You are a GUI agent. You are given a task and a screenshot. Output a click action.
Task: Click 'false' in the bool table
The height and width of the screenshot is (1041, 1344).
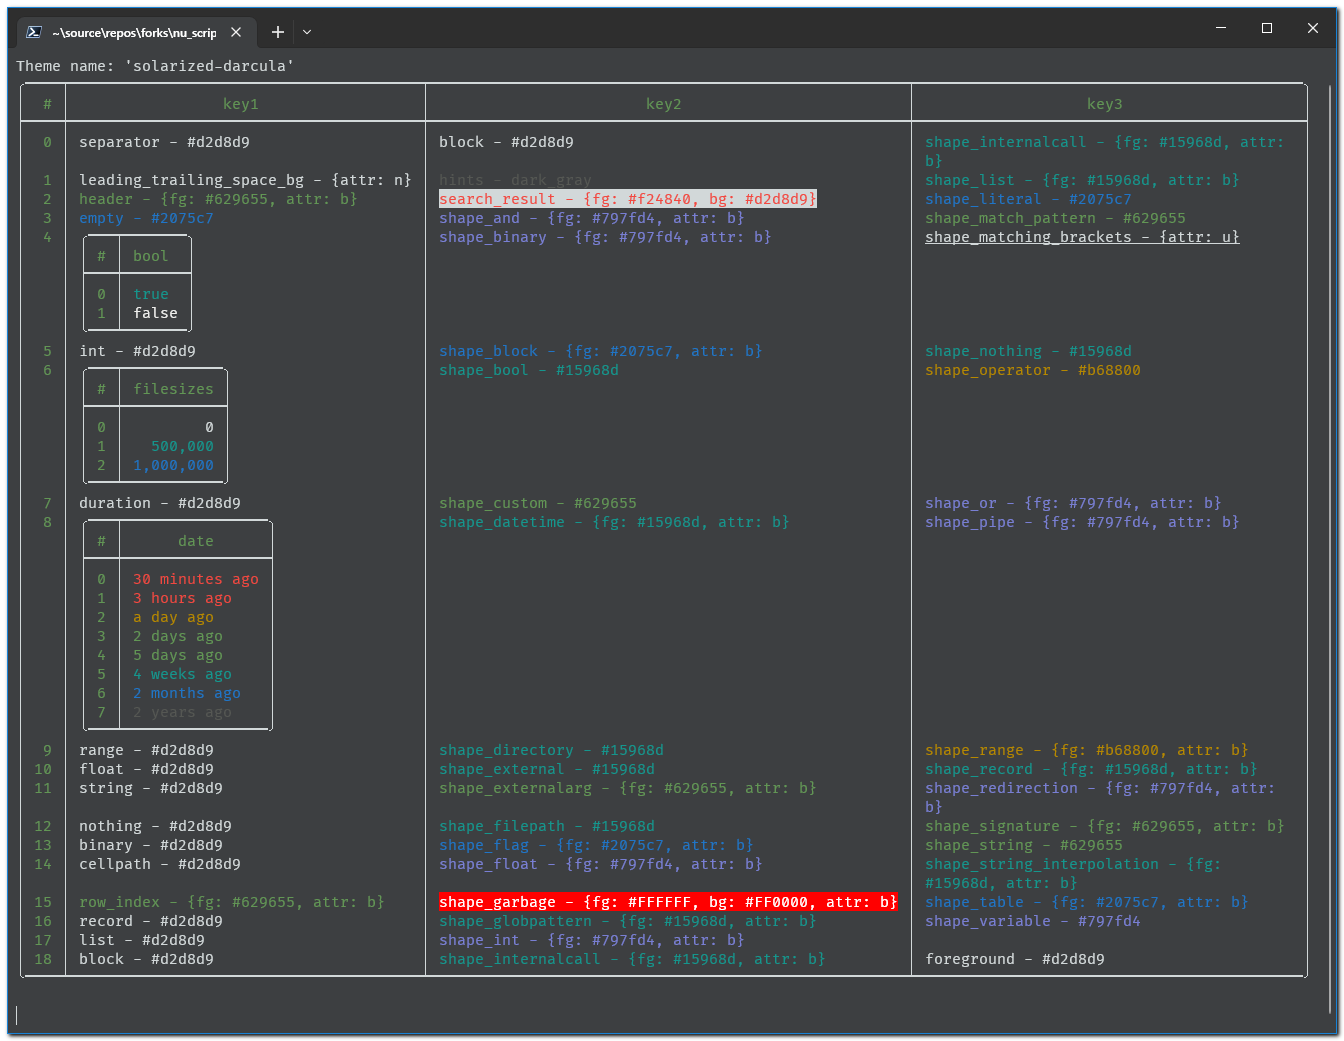pos(156,313)
